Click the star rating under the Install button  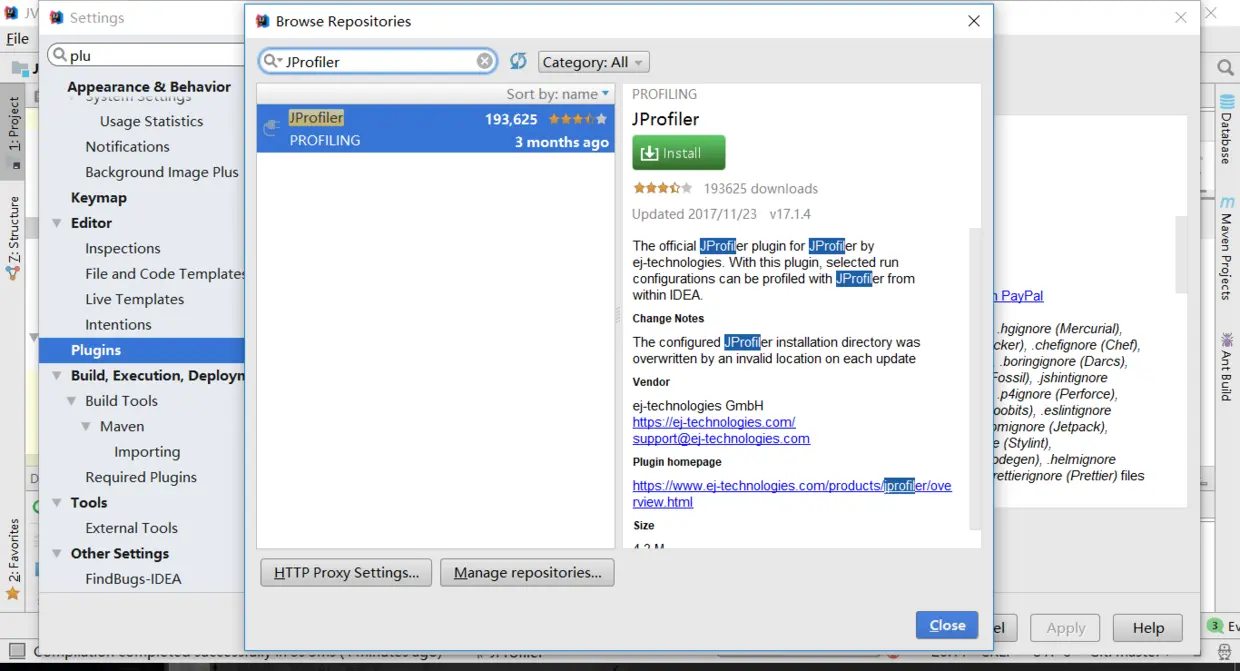(x=662, y=188)
